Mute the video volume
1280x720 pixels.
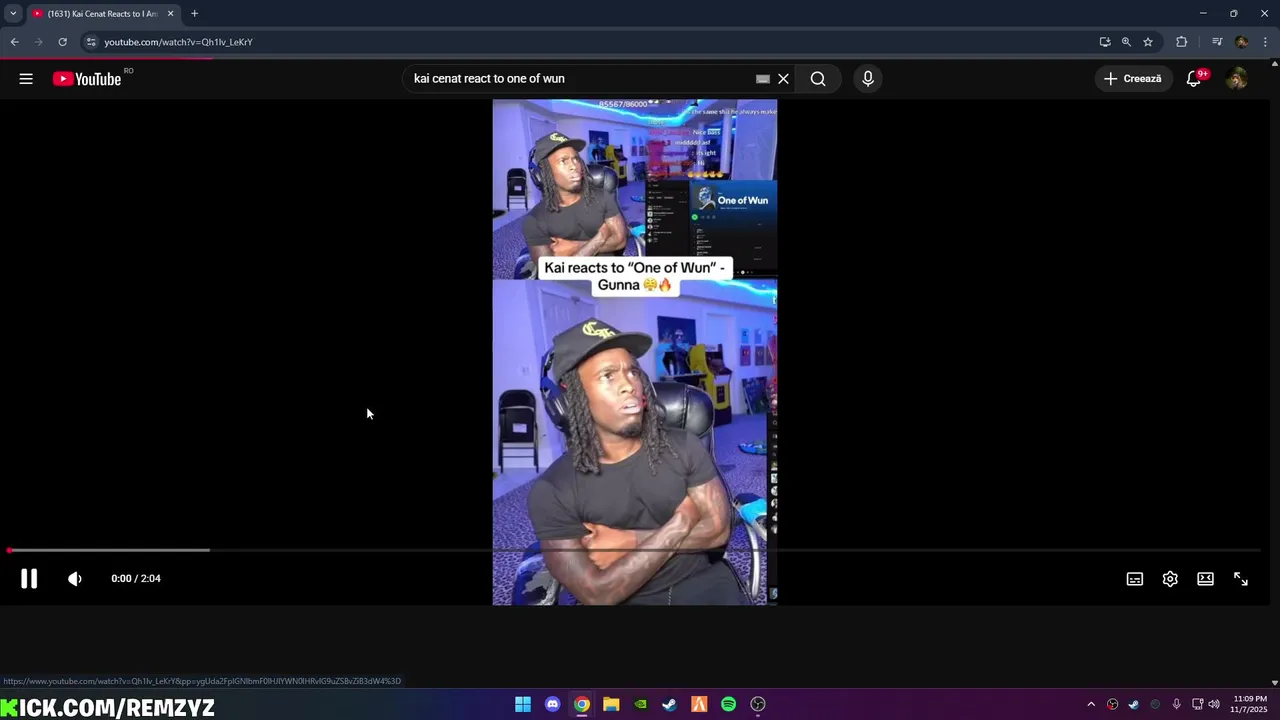coord(75,579)
